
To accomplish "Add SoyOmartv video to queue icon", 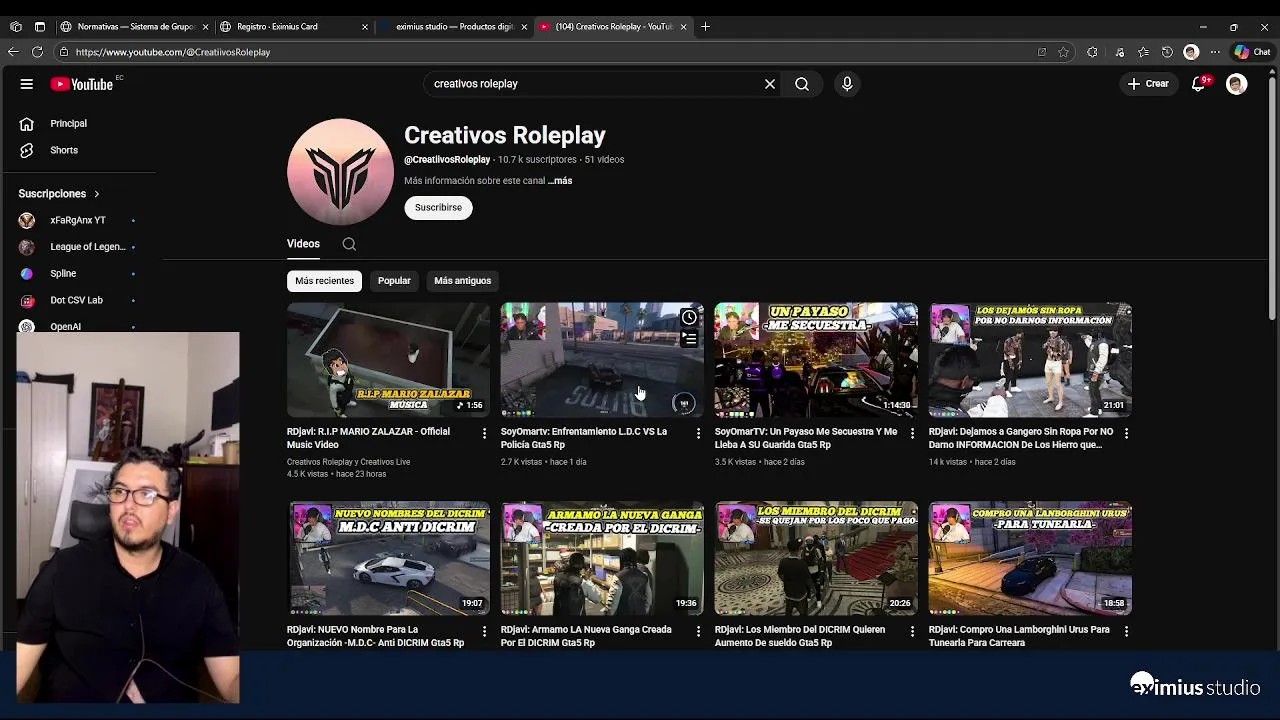I will click(689, 340).
